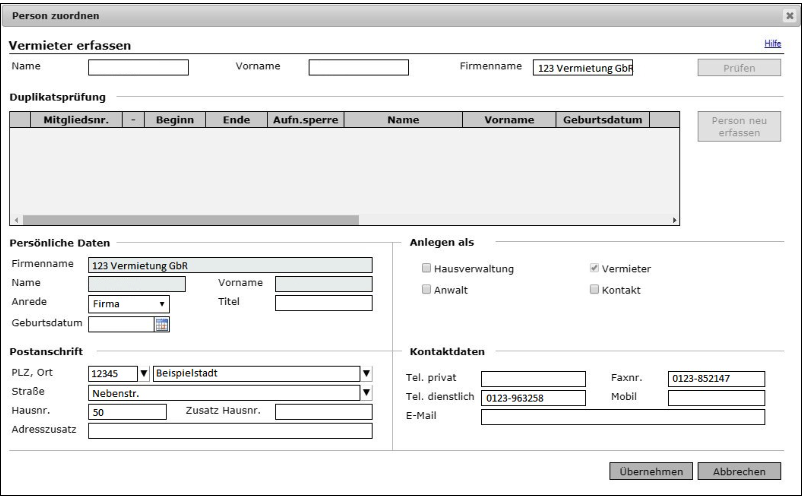805x499 pixels.
Task: Focus the Tel. privat field
Action: tap(533, 379)
